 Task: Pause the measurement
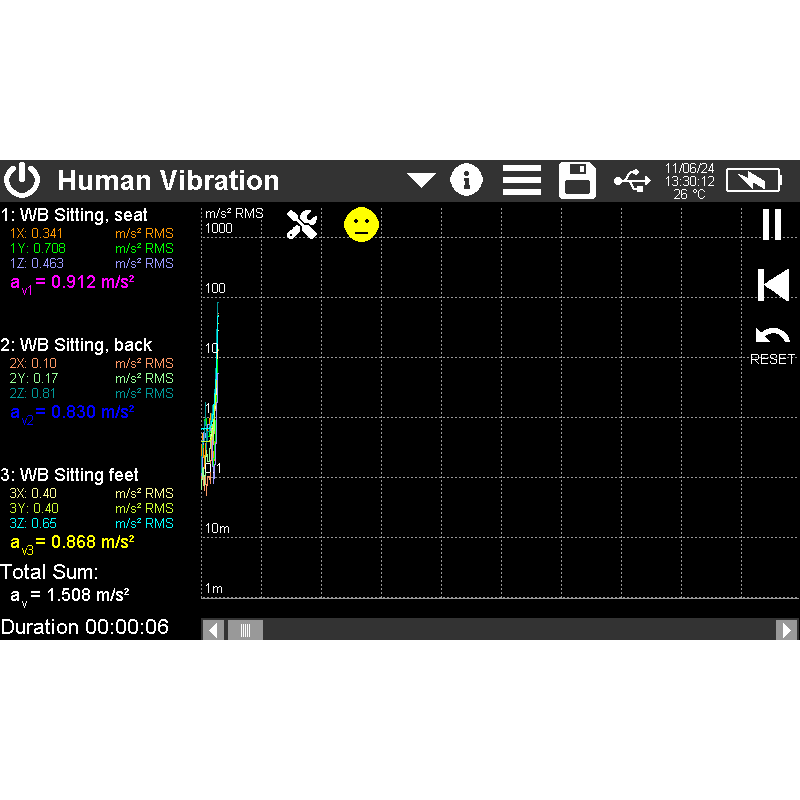point(772,224)
